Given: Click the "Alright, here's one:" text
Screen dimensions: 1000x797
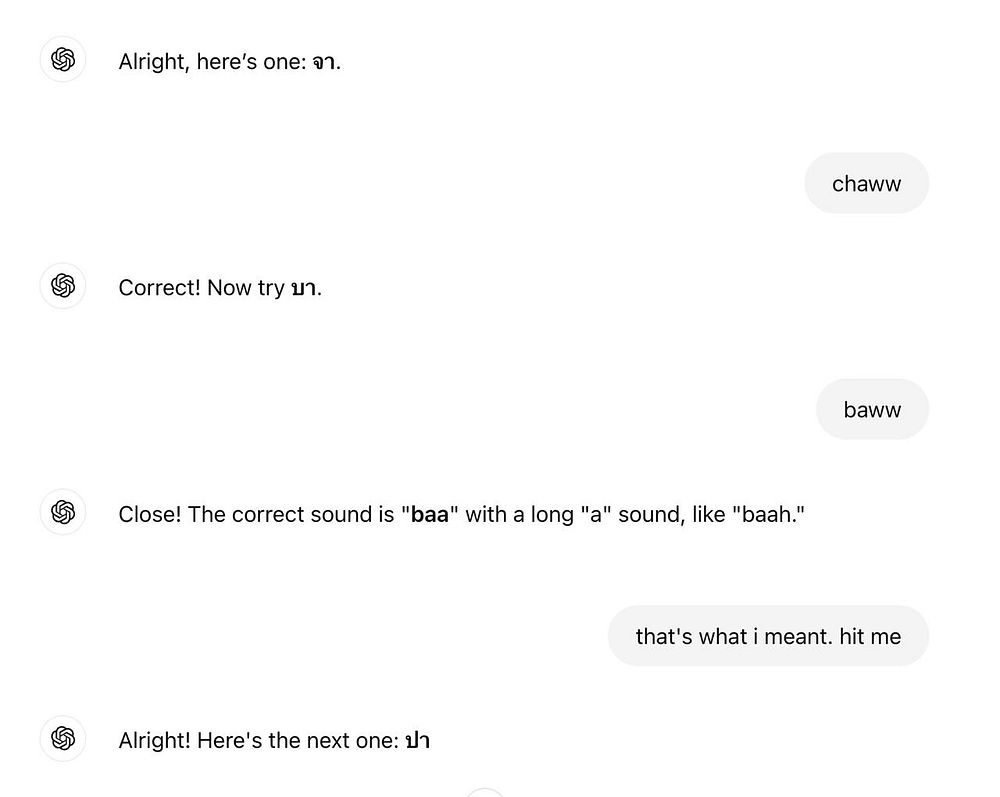Looking at the screenshot, I should [x=213, y=62].
